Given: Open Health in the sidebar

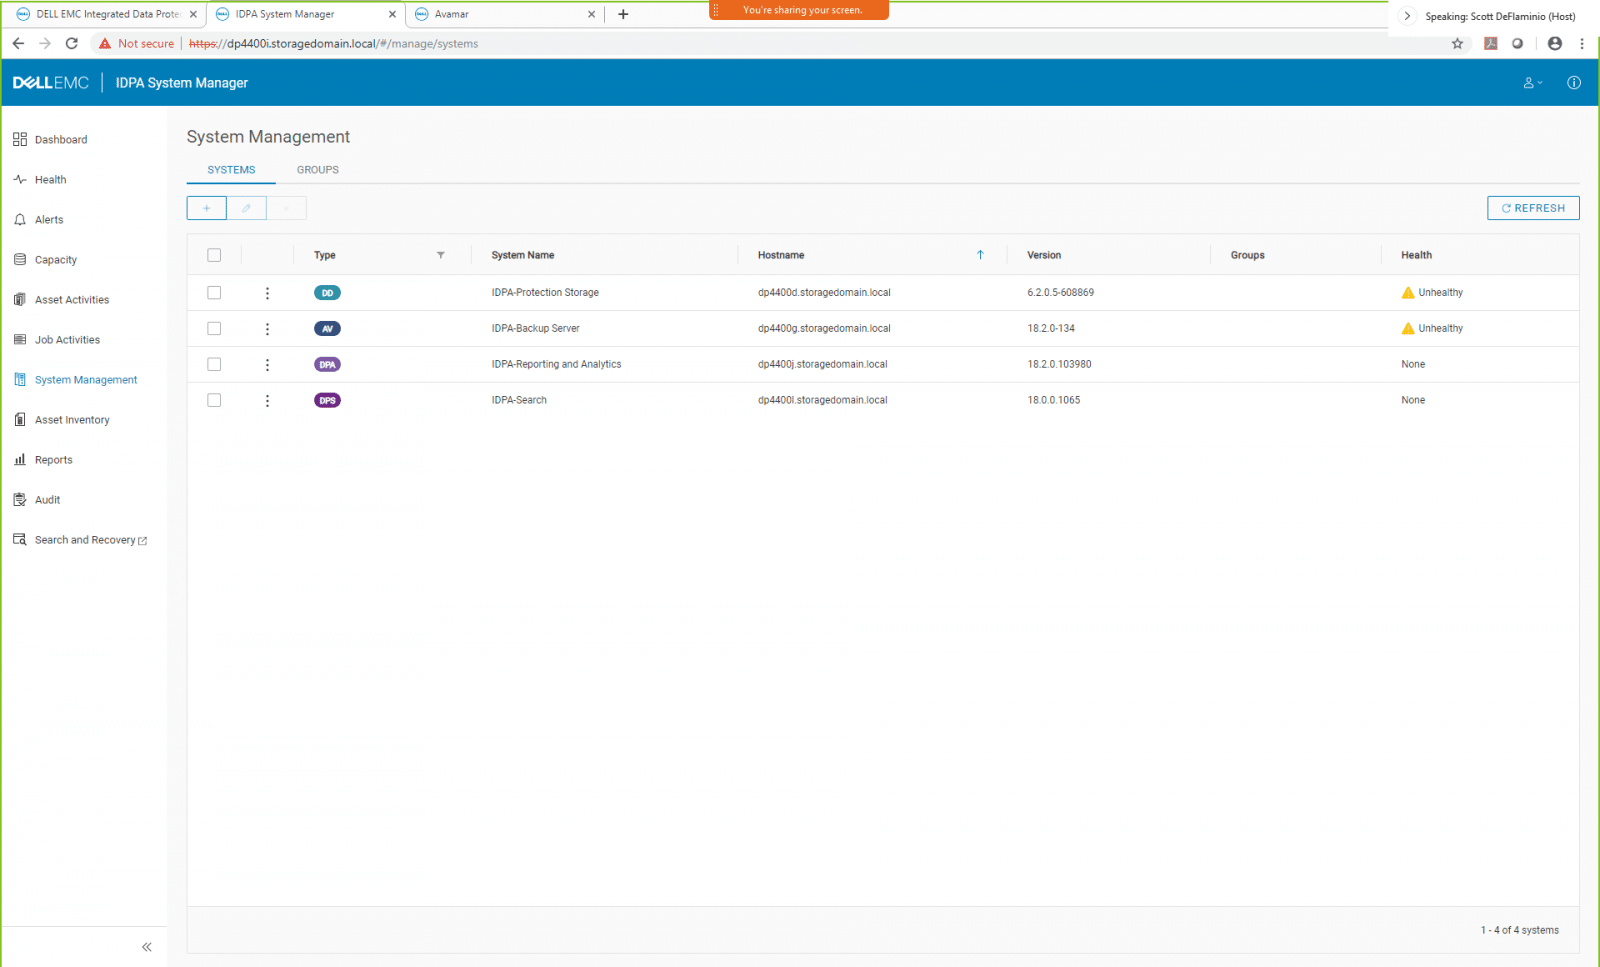Looking at the screenshot, I should coord(50,180).
